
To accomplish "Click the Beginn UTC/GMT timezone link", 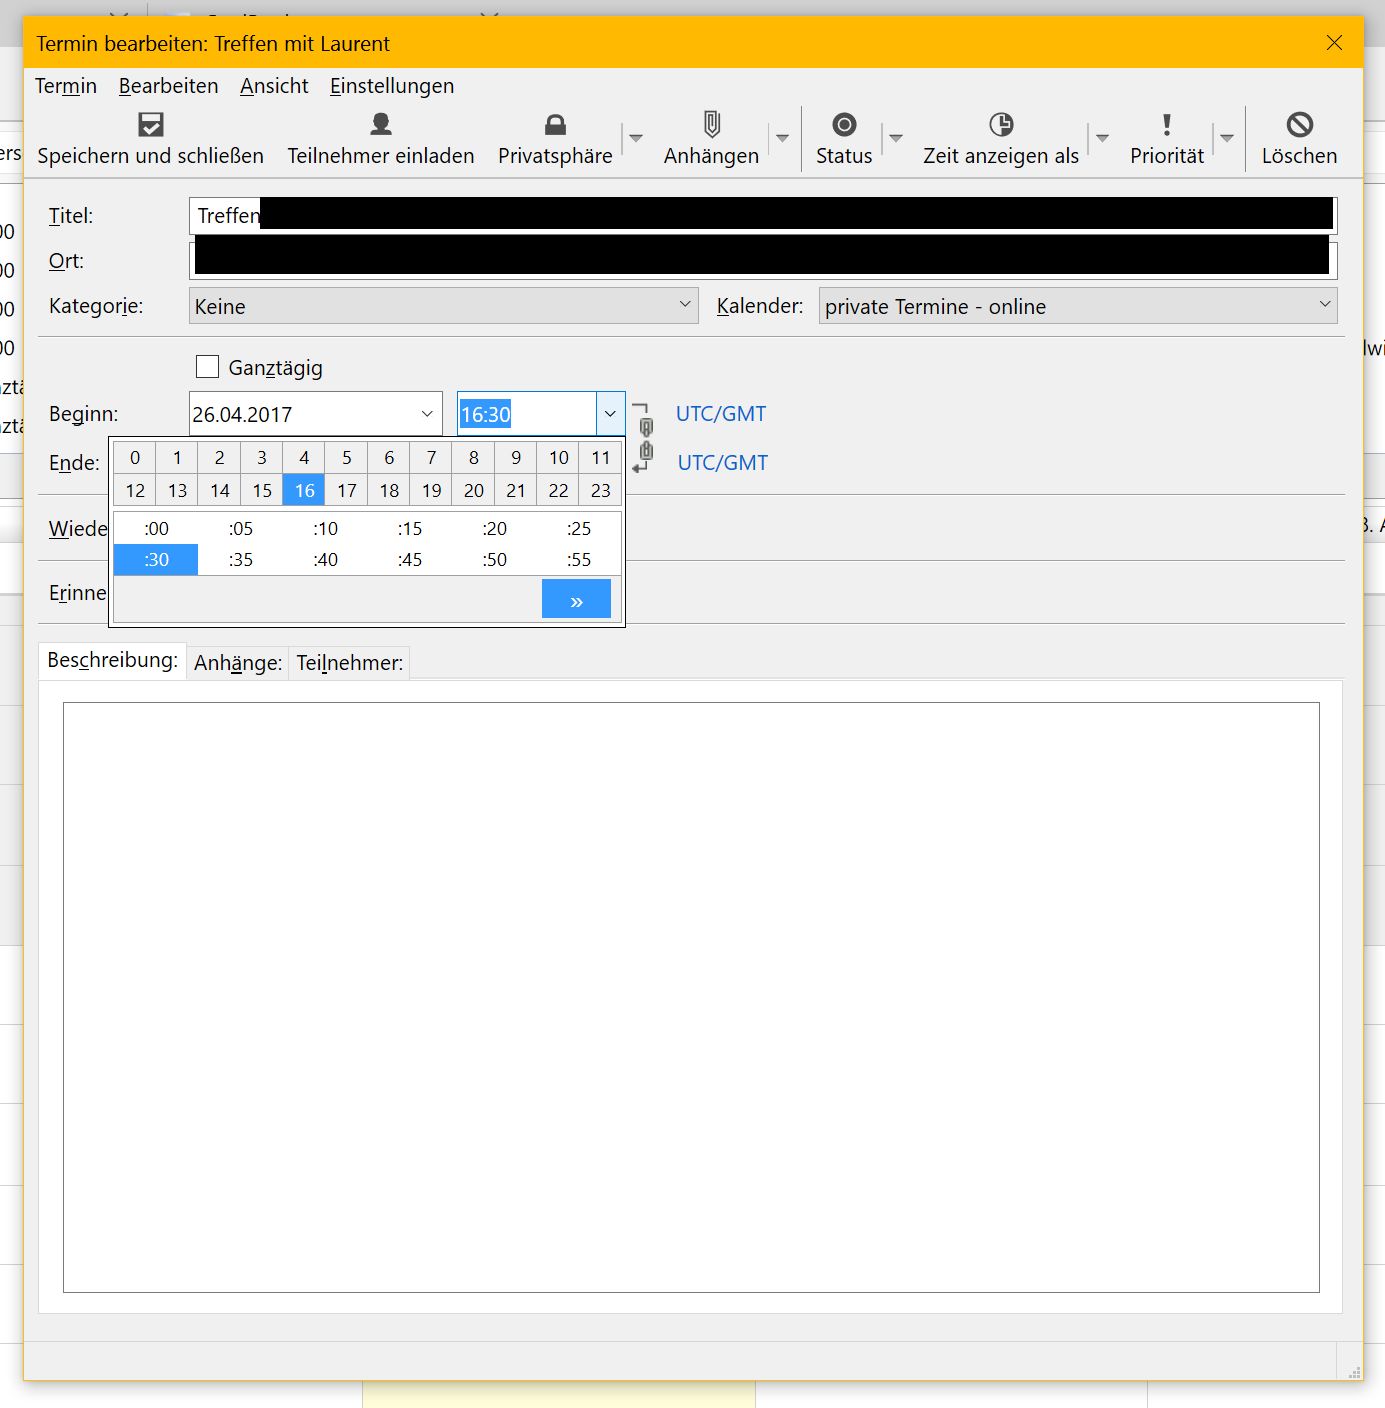I will [721, 414].
